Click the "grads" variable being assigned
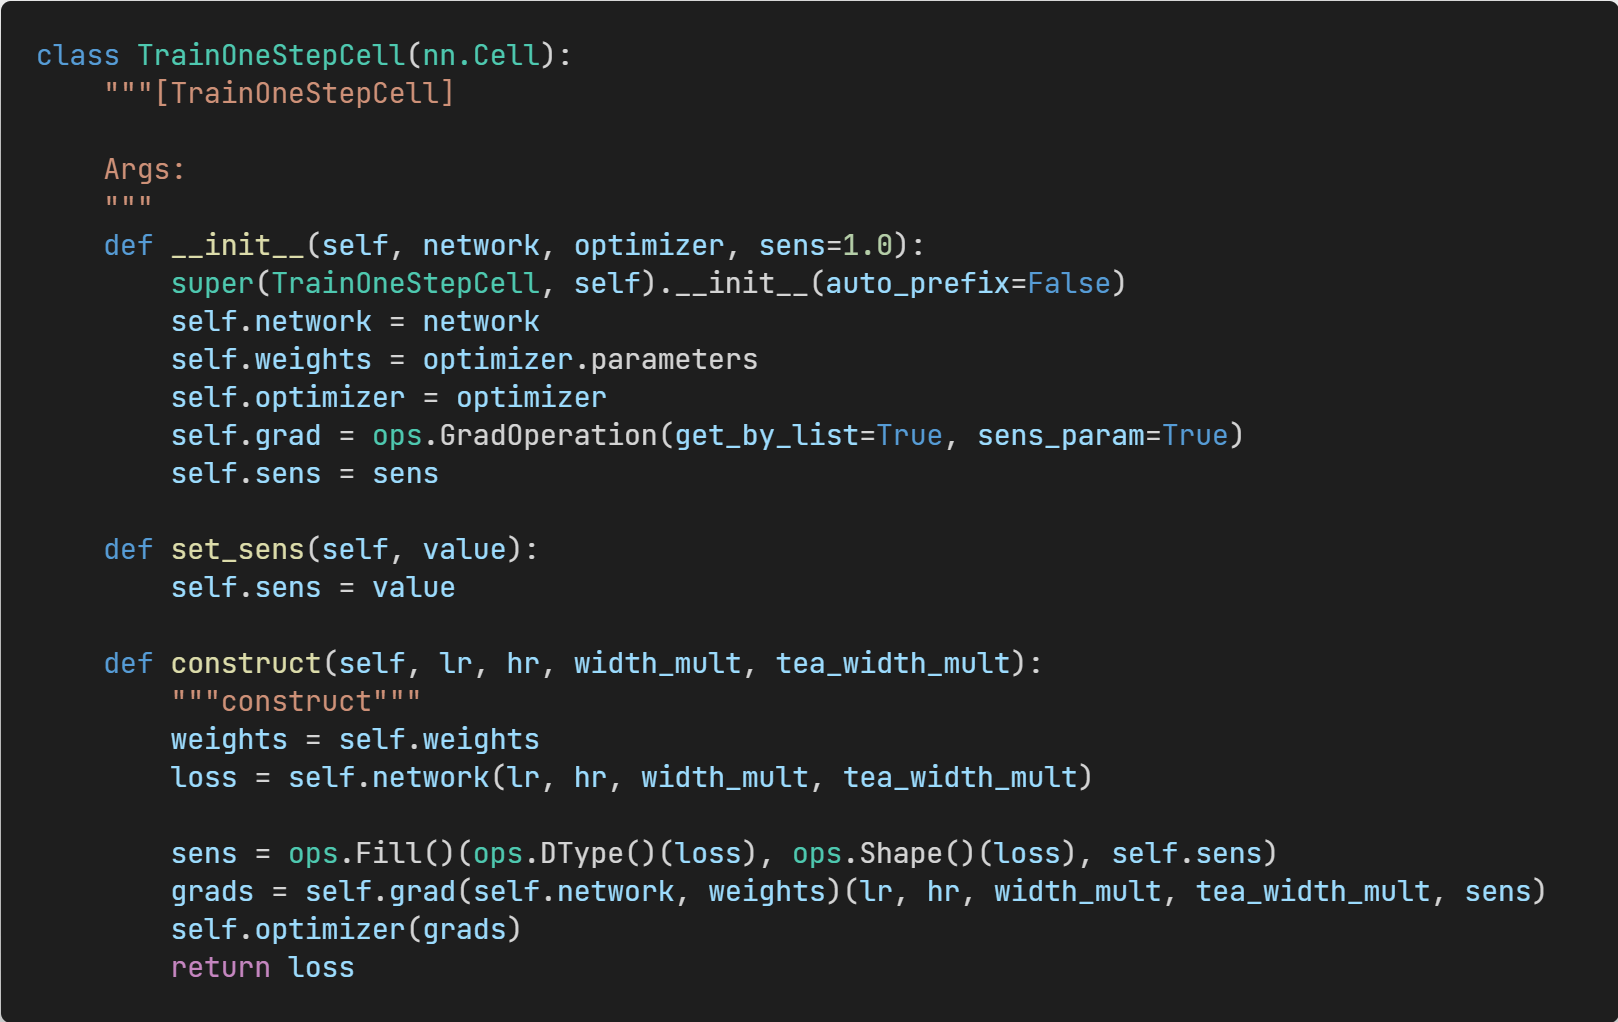Screen dimensions: 1618x1022 pyautogui.click(x=212, y=891)
